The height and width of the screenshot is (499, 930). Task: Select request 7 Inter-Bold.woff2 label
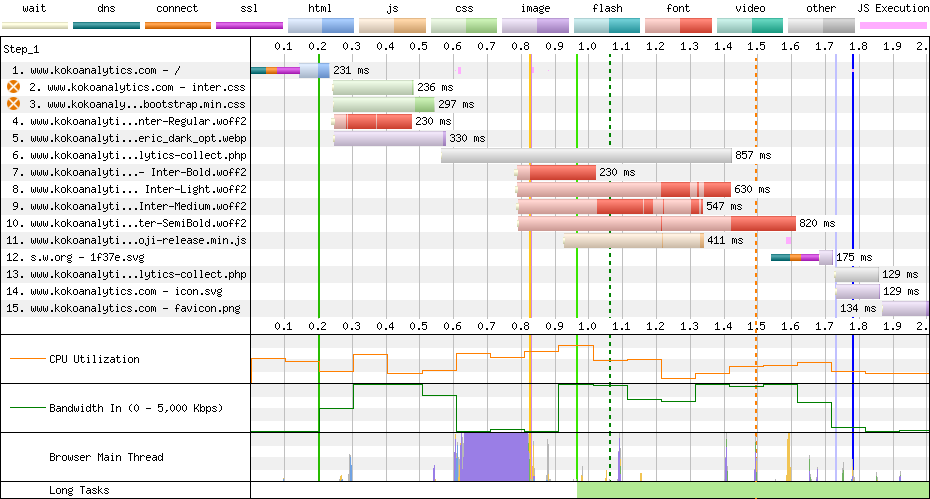pos(129,172)
